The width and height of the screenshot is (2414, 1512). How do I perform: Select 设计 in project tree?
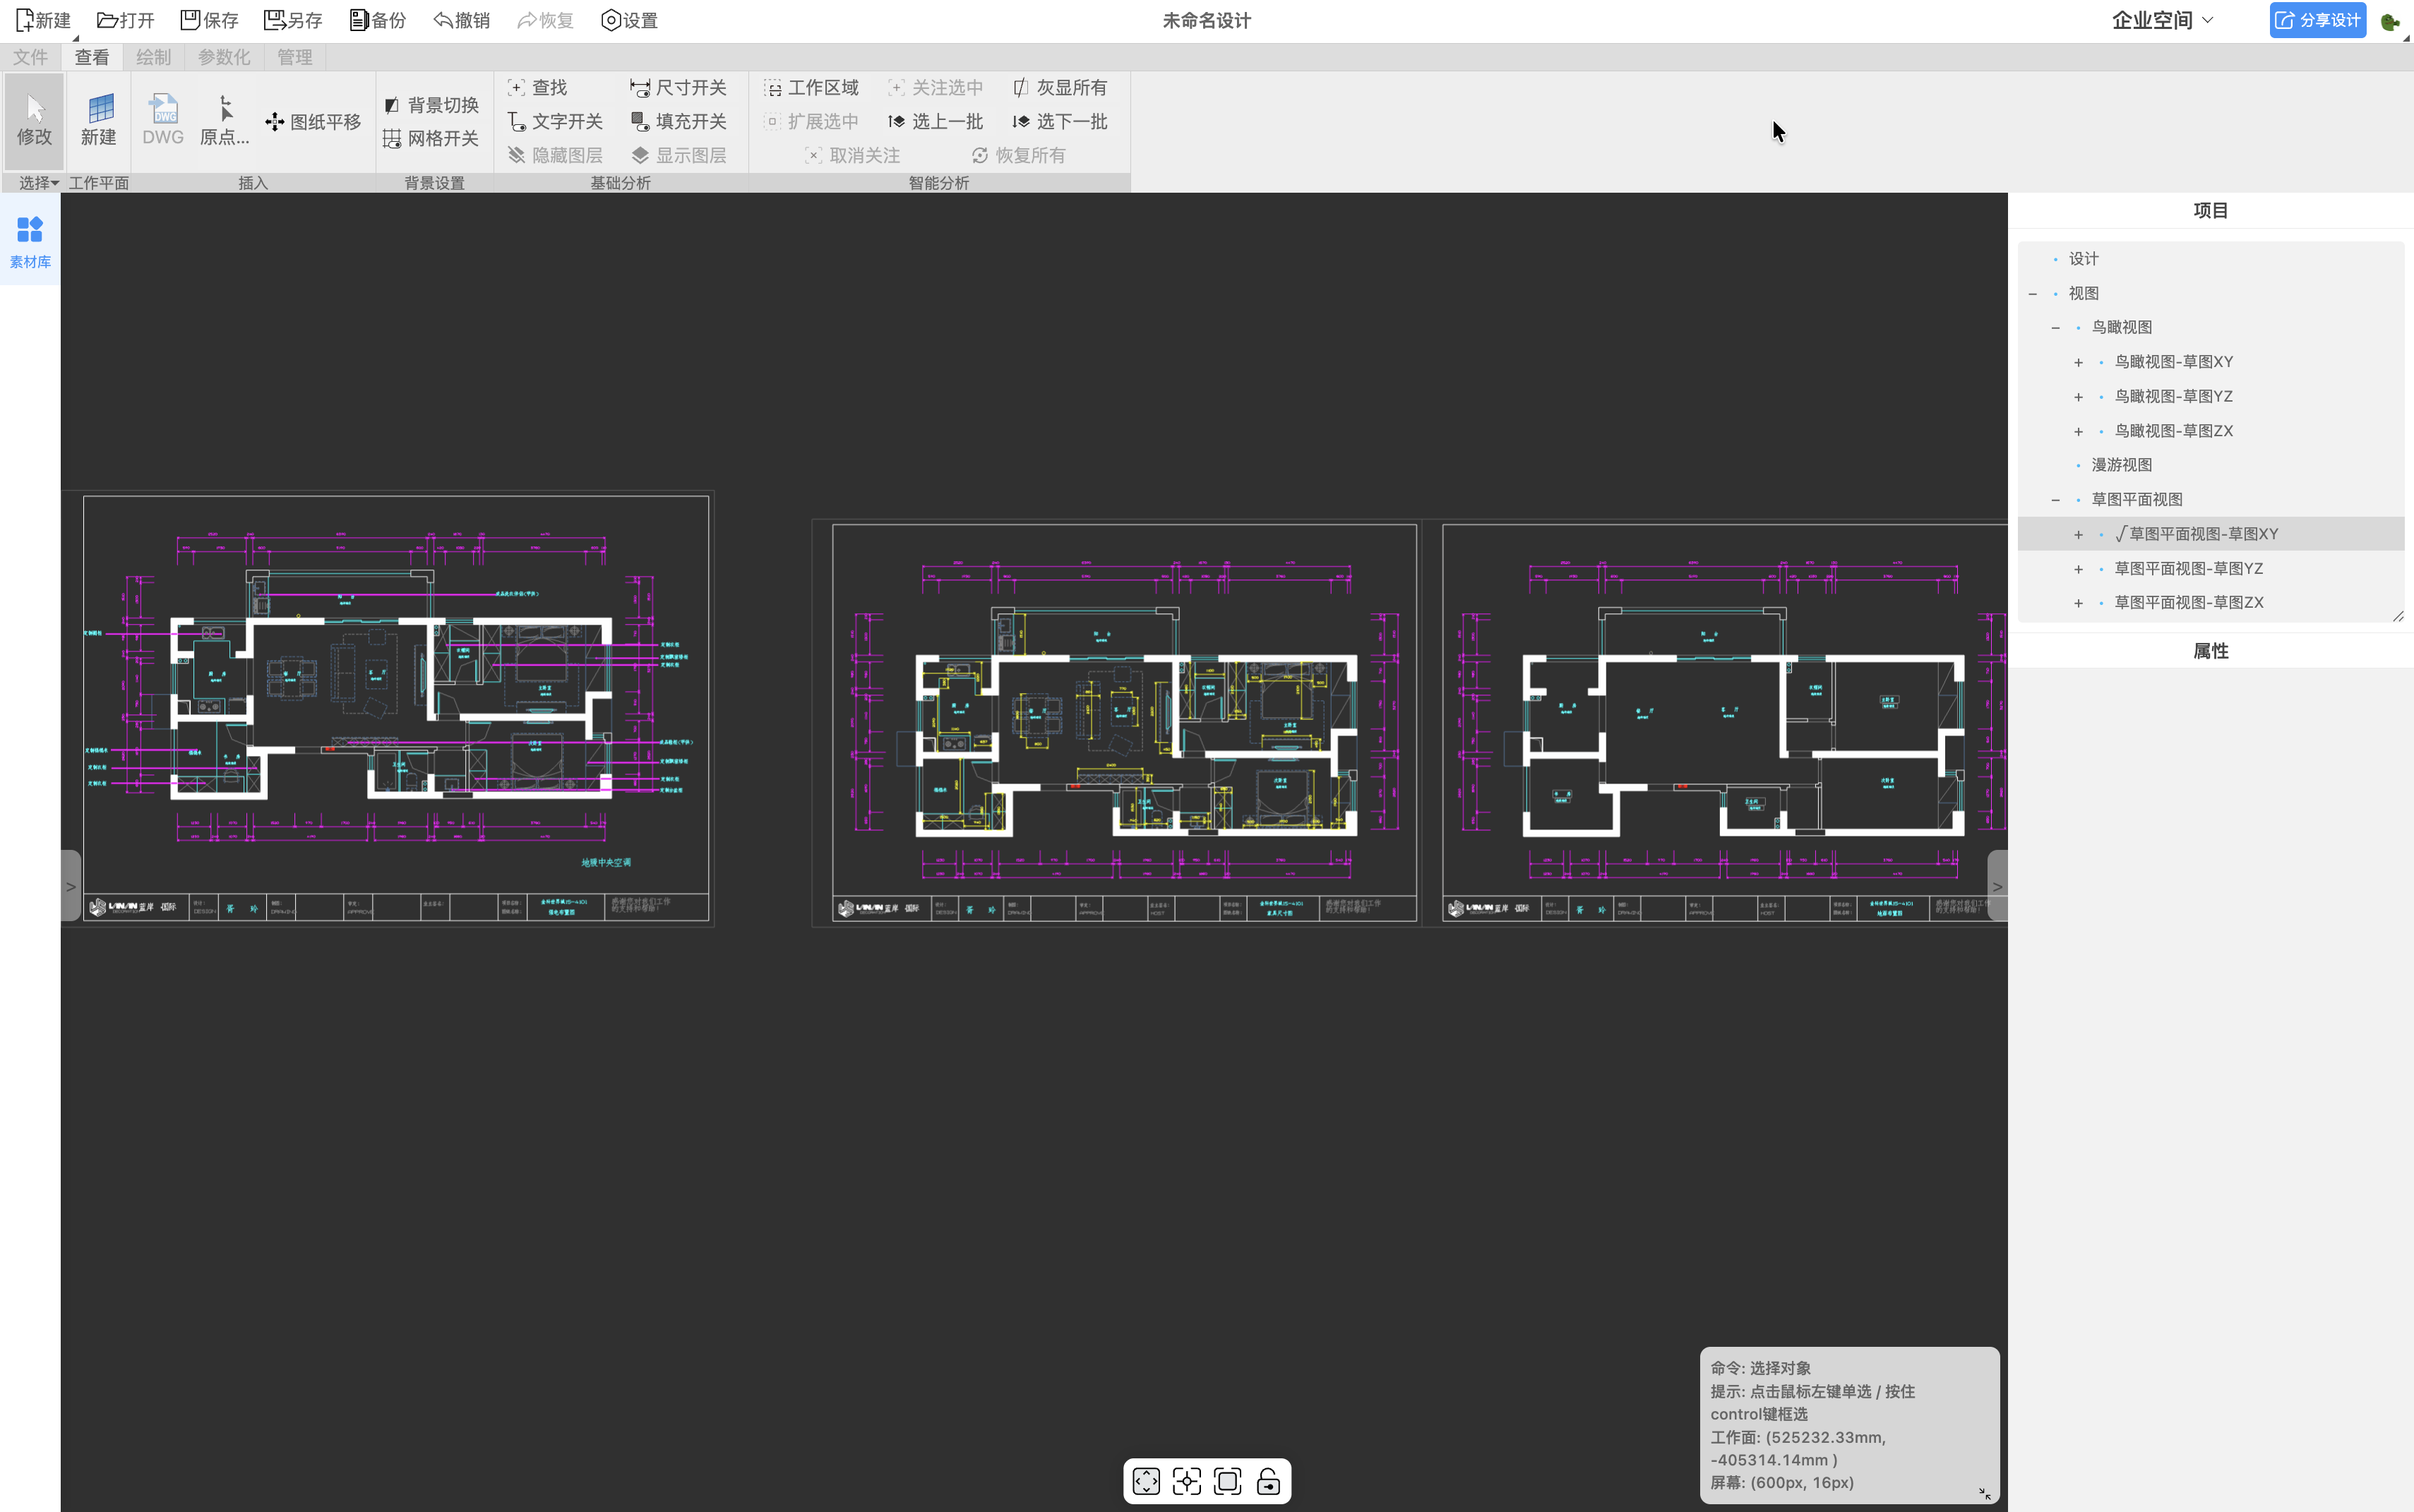pyautogui.click(x=2084, y=259)
